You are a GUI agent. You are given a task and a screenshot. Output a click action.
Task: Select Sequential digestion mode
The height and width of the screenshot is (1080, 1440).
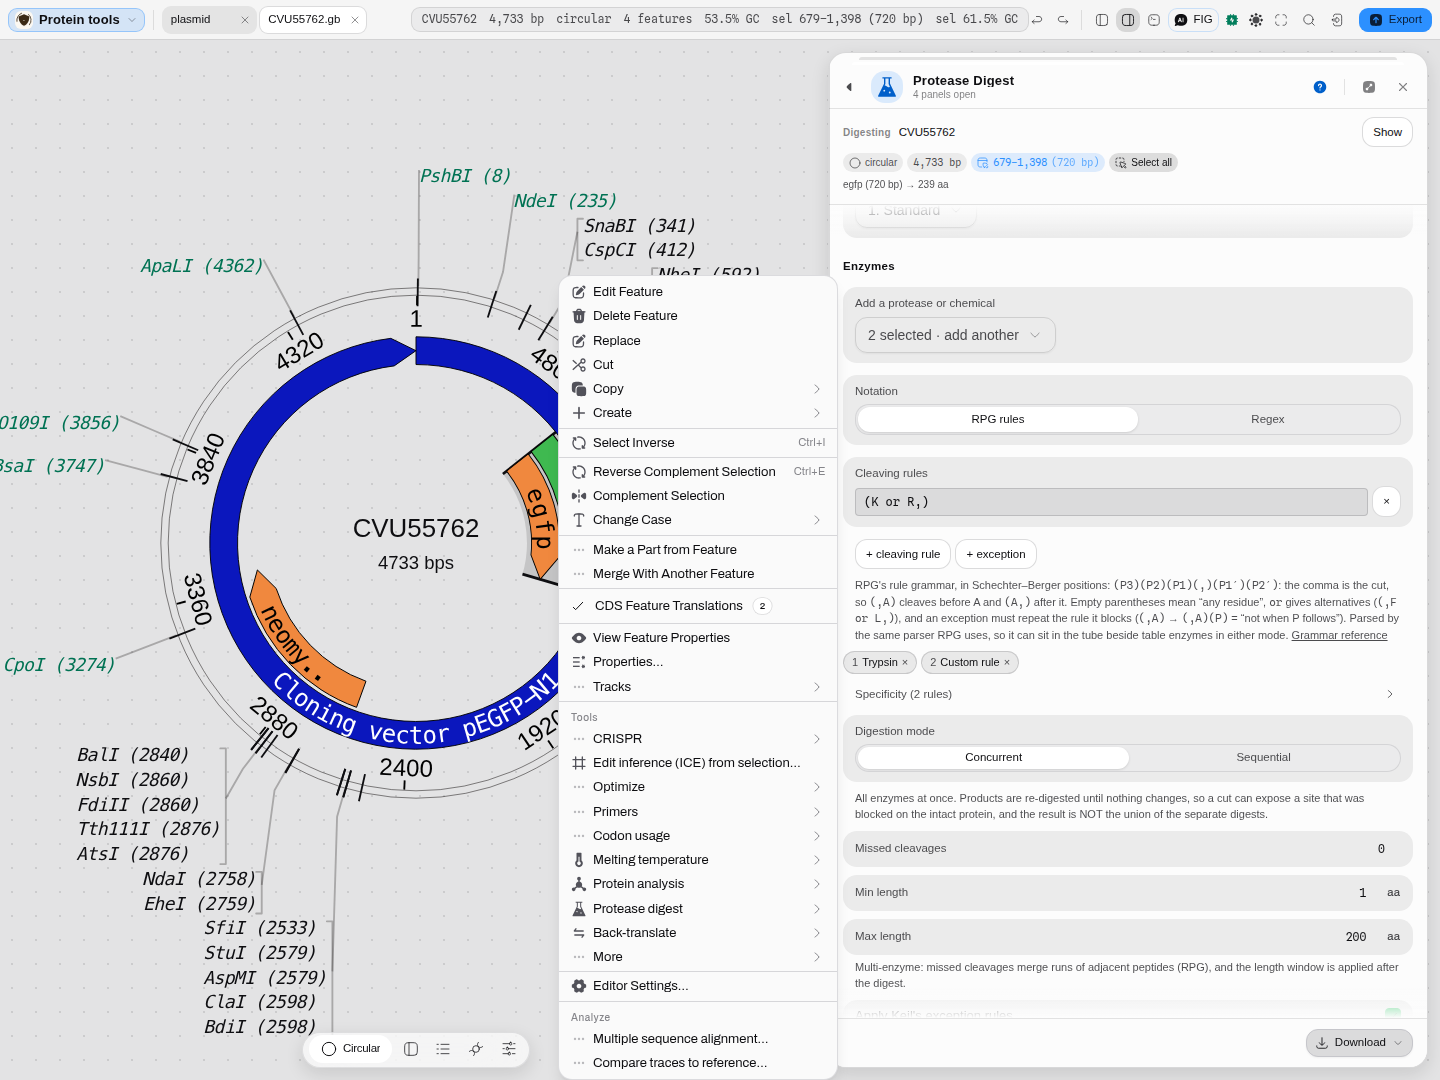[x=1263, y=757]
